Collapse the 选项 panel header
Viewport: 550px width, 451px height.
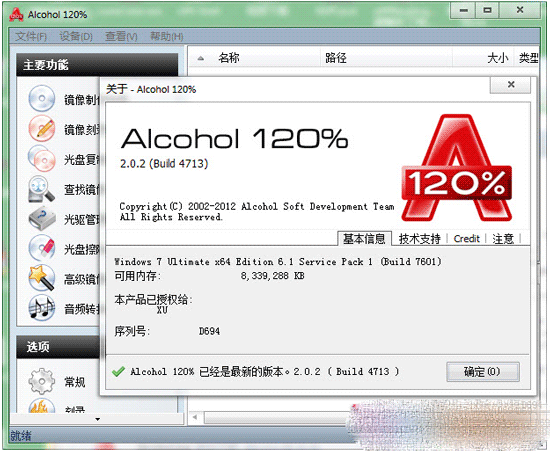pos(58,347)
